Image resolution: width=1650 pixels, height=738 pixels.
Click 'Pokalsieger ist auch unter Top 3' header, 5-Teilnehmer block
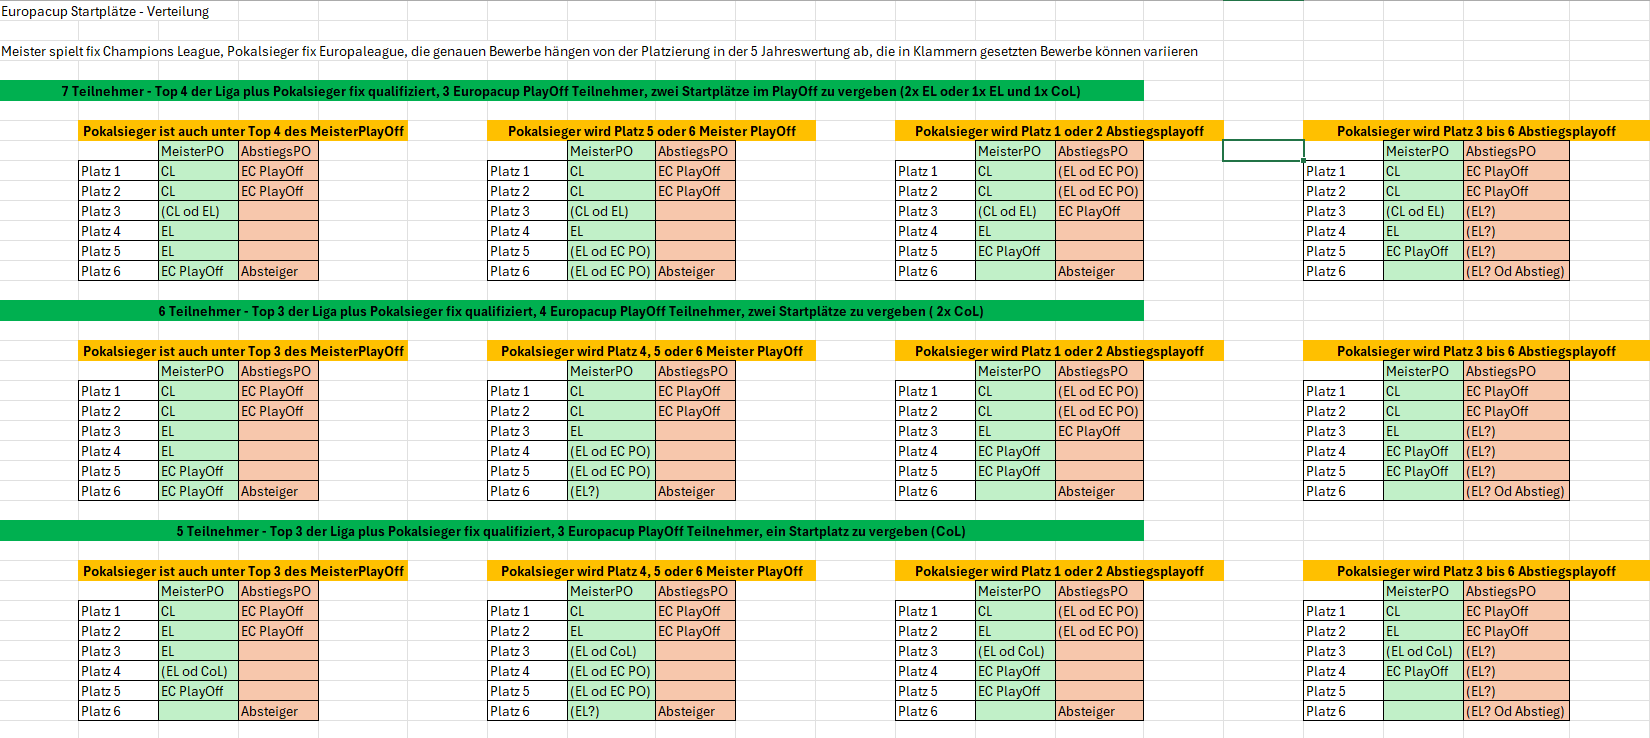tap(243, 571)
